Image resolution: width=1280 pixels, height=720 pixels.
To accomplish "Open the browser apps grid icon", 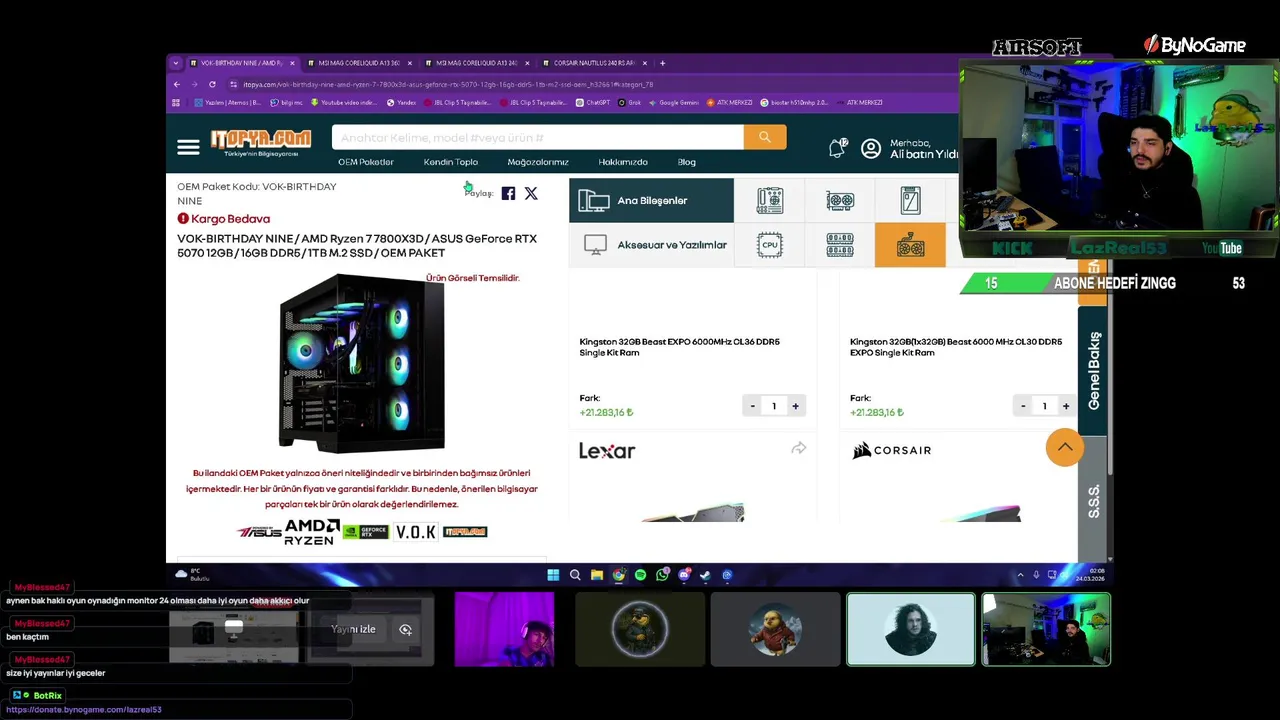I will click(x=177, y=102).
